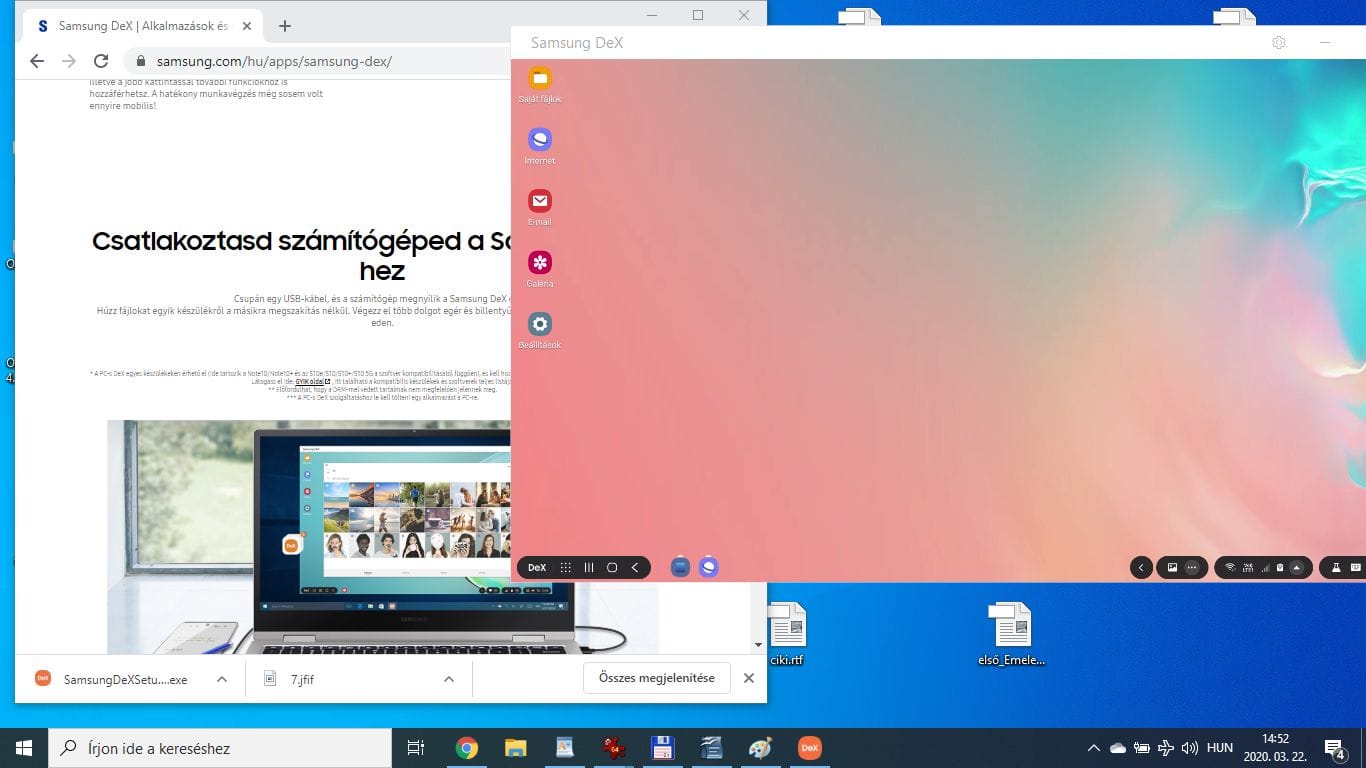Screen dimensions: 1366x768
Task: Show recent apps in DeX taskbar
Action: point(589,567)
